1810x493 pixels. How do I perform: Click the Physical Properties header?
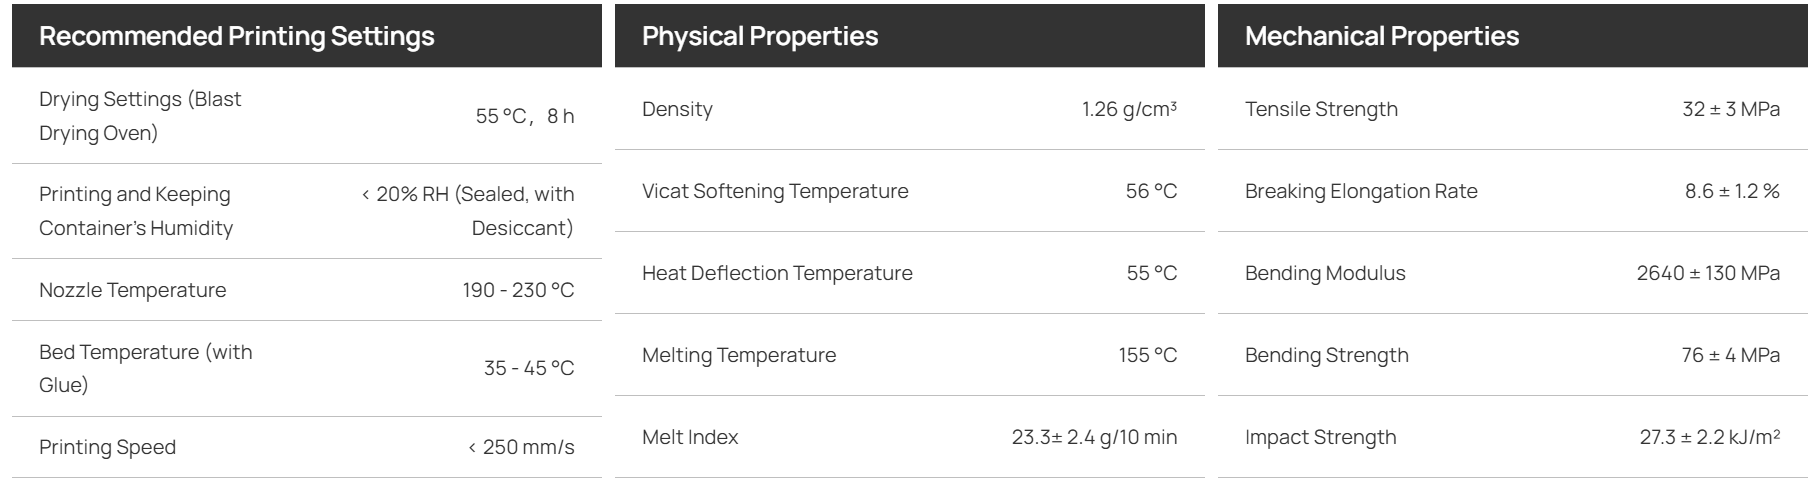click(x=760, y=36)
